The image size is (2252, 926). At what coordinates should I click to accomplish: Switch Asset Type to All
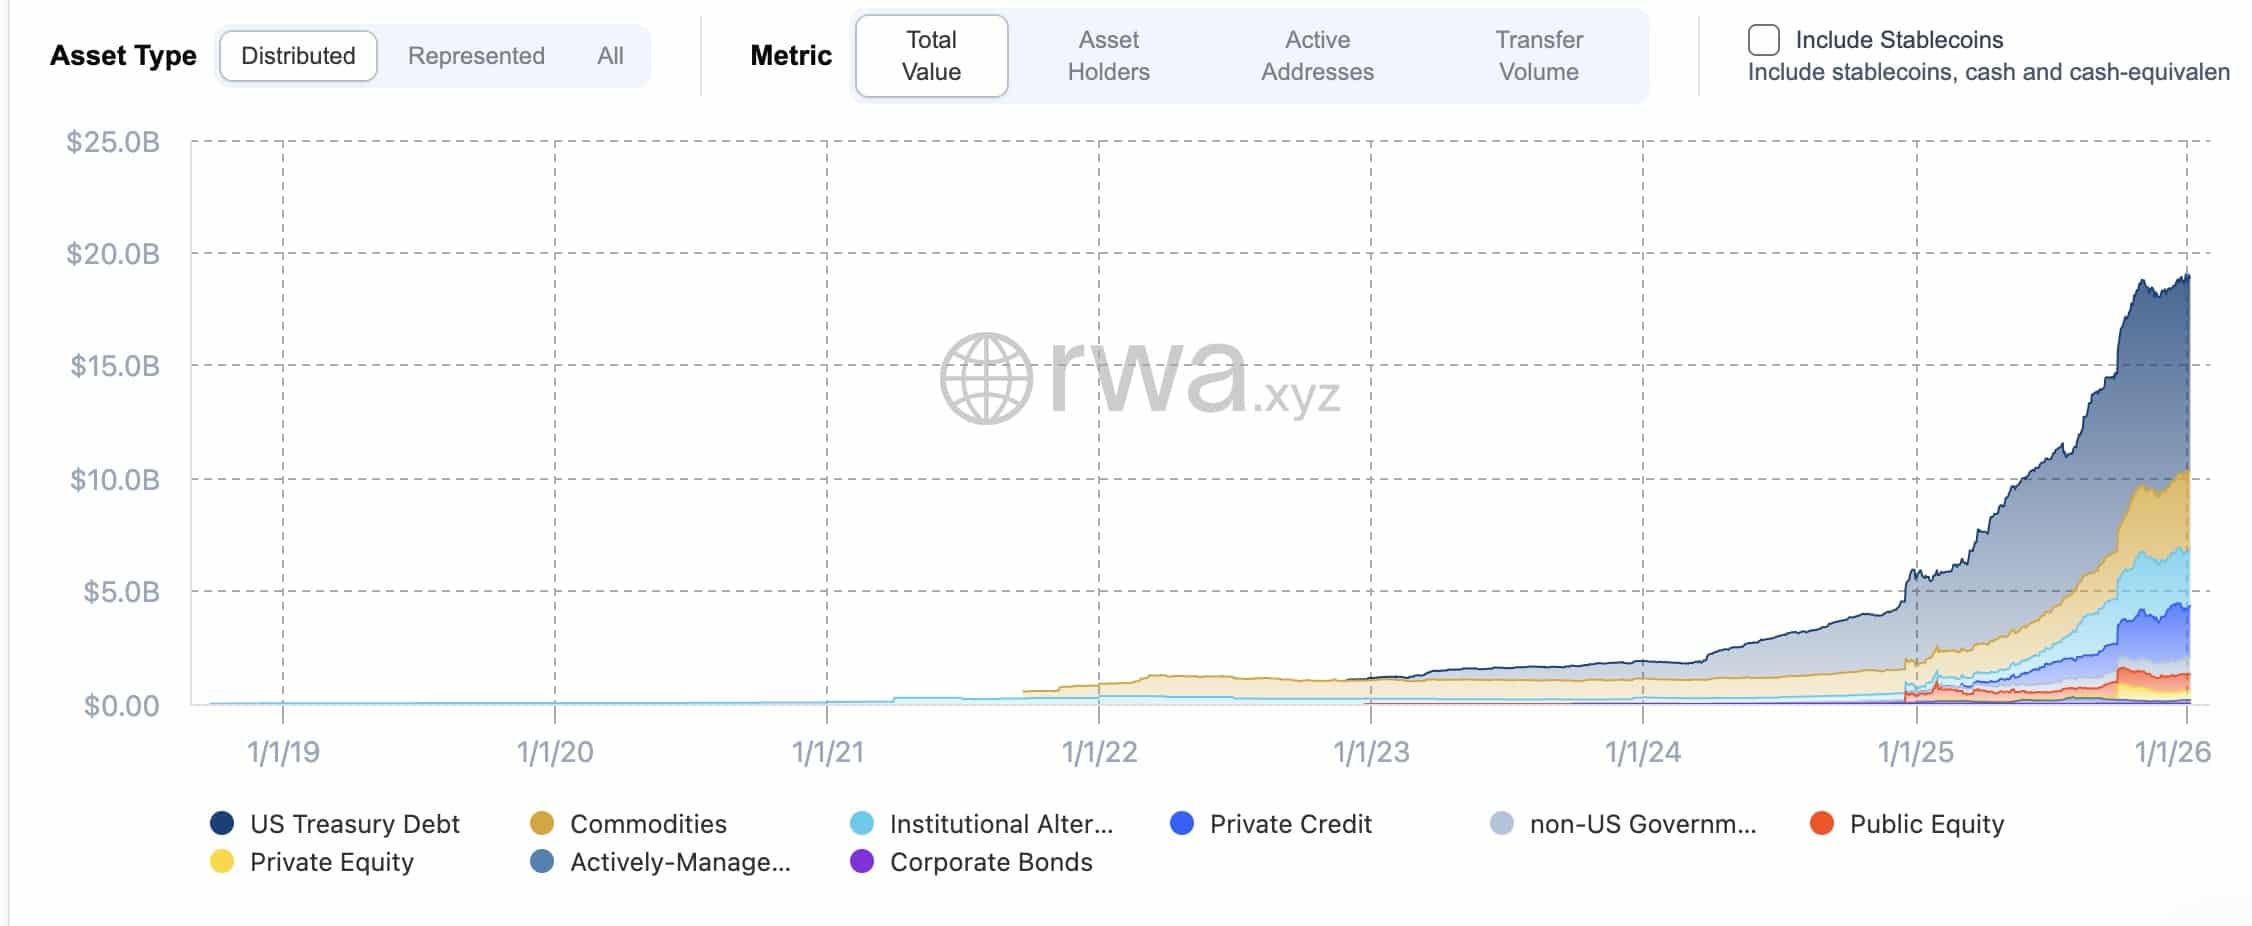[610, 55]
